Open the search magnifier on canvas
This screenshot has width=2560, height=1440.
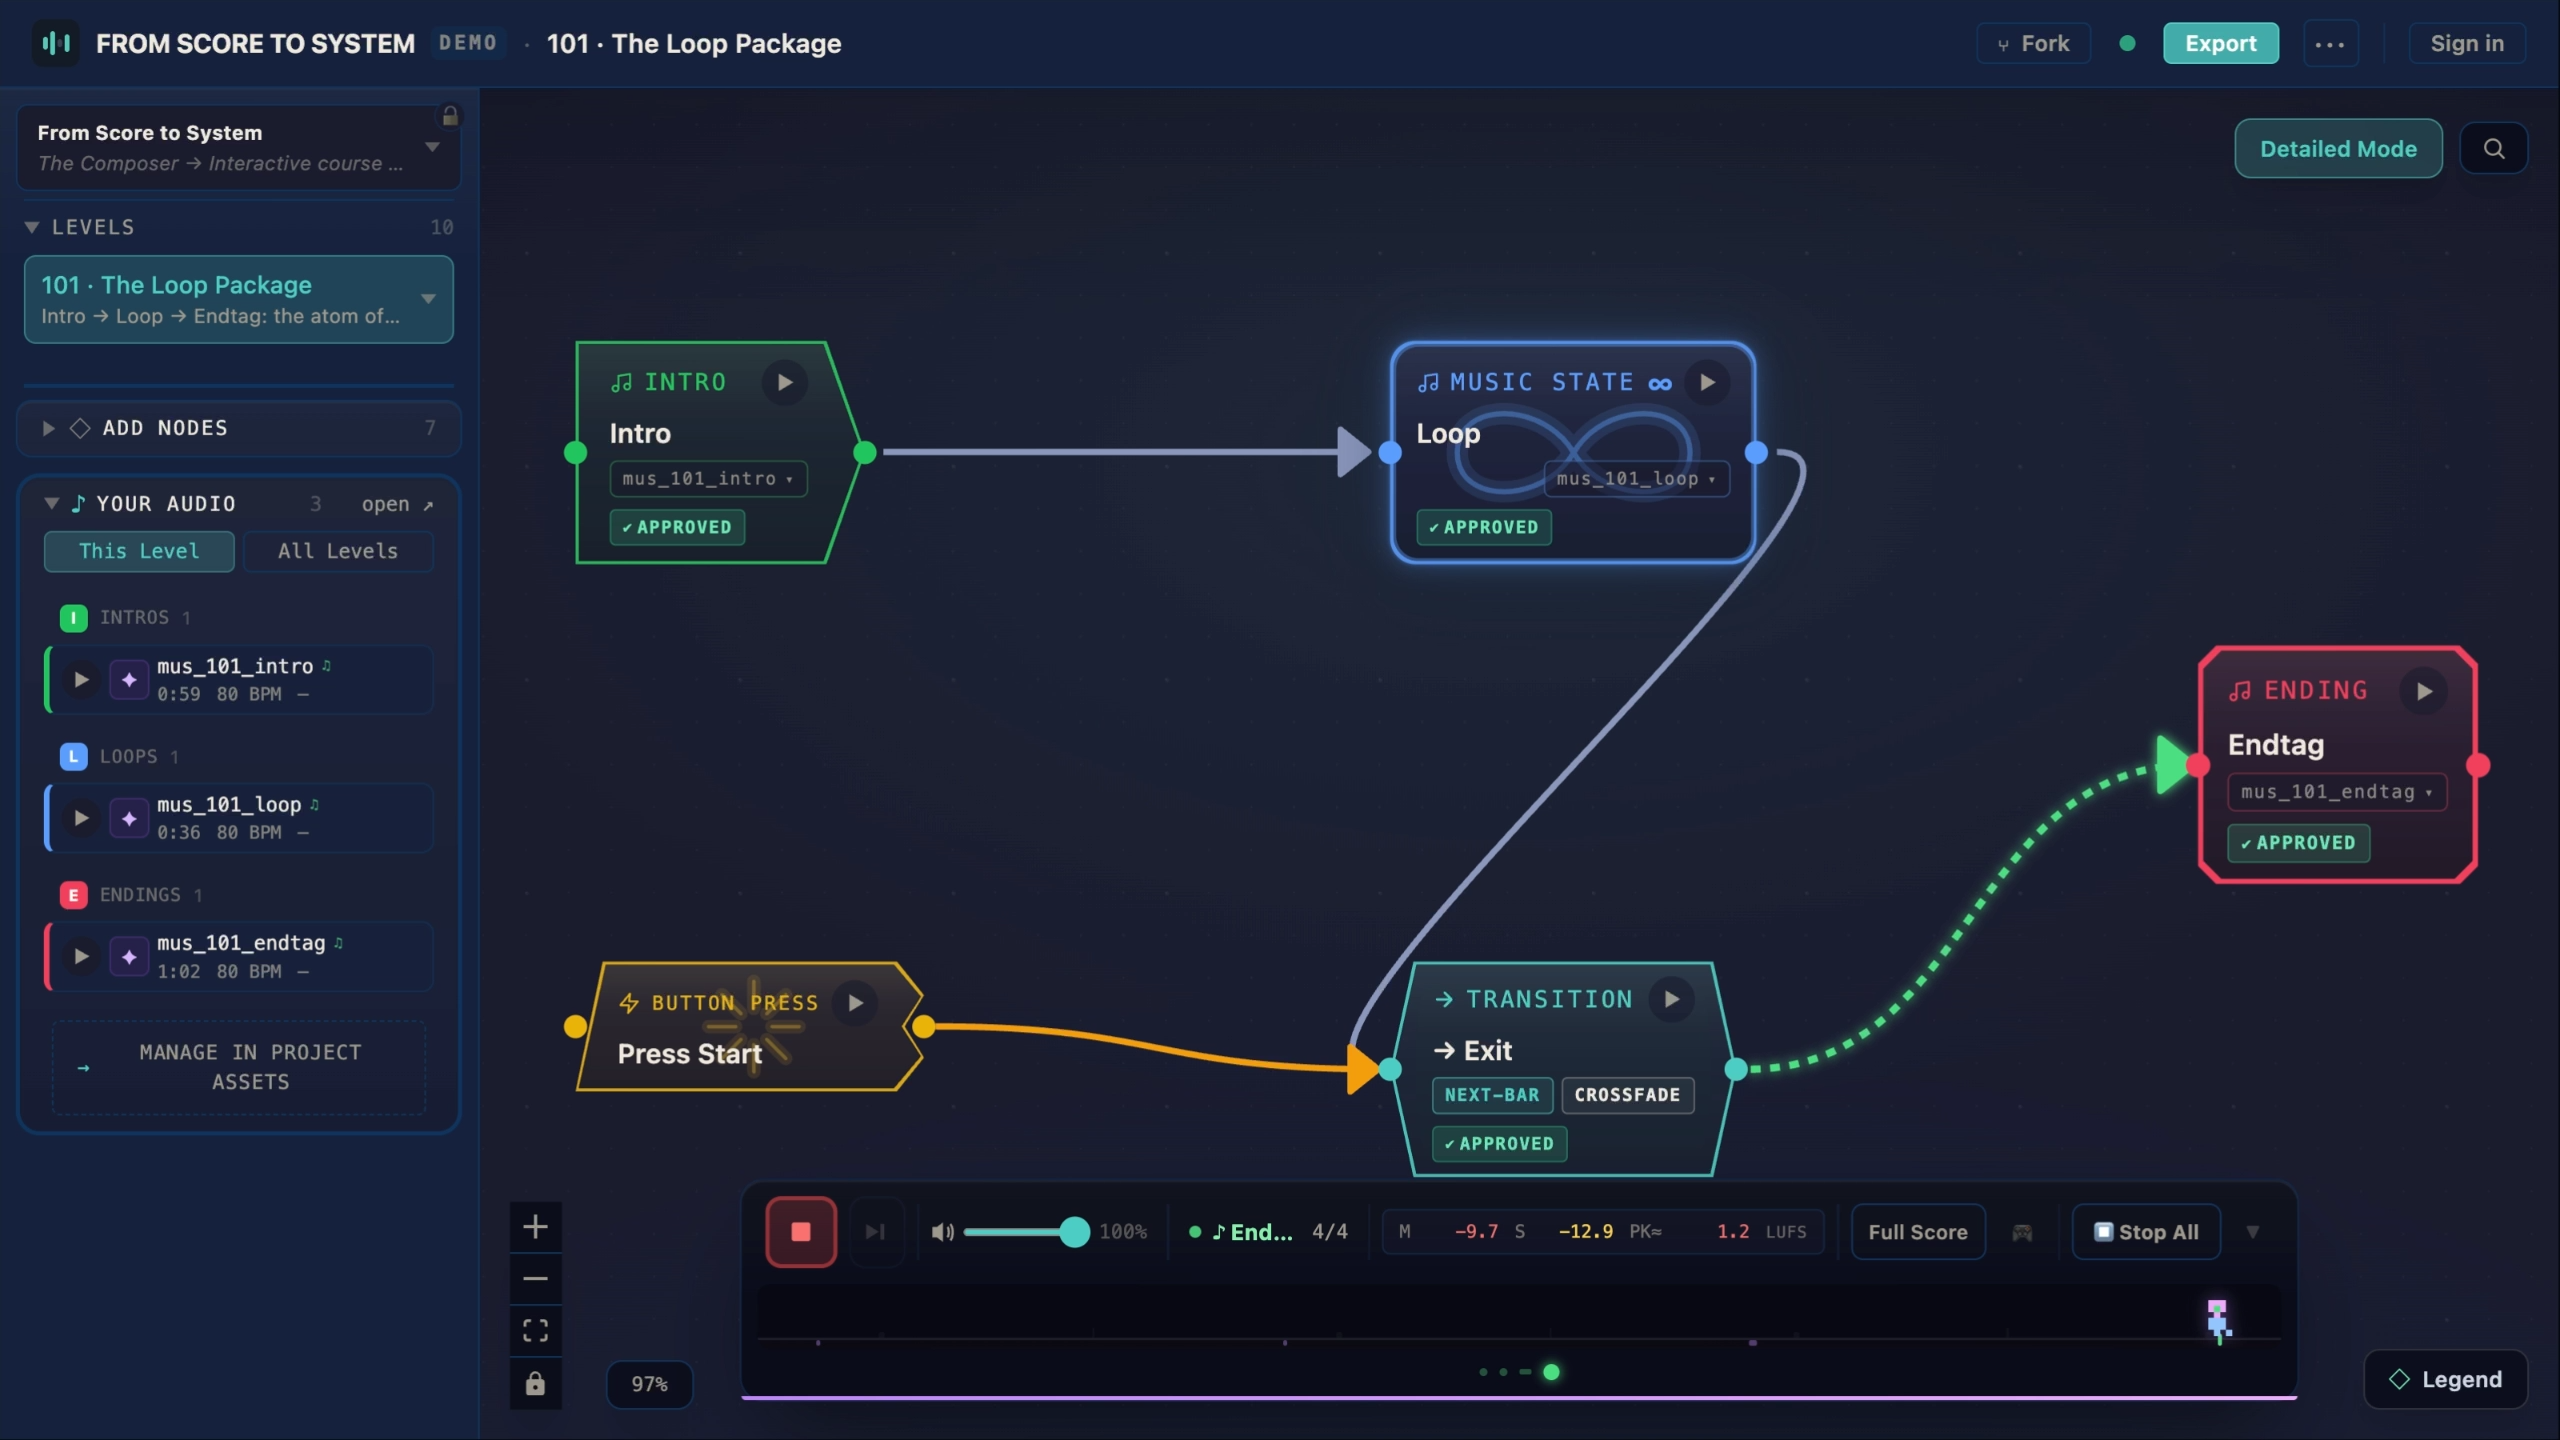pos(2494,149)
